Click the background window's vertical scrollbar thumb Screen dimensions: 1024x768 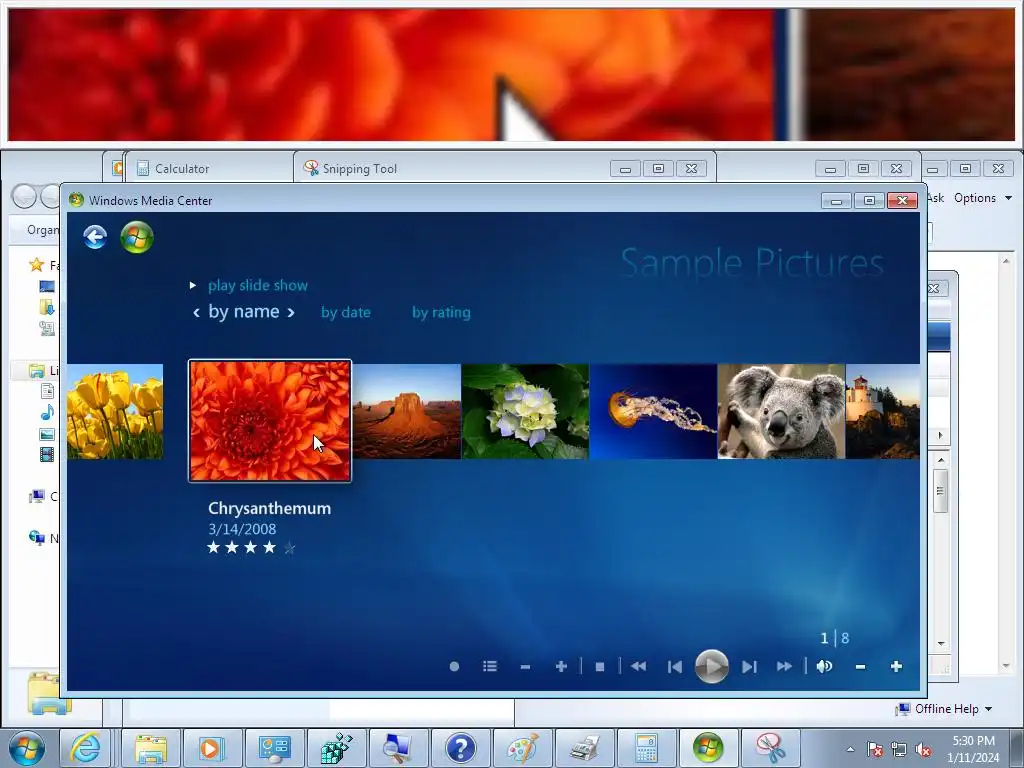tap(940, 490)
